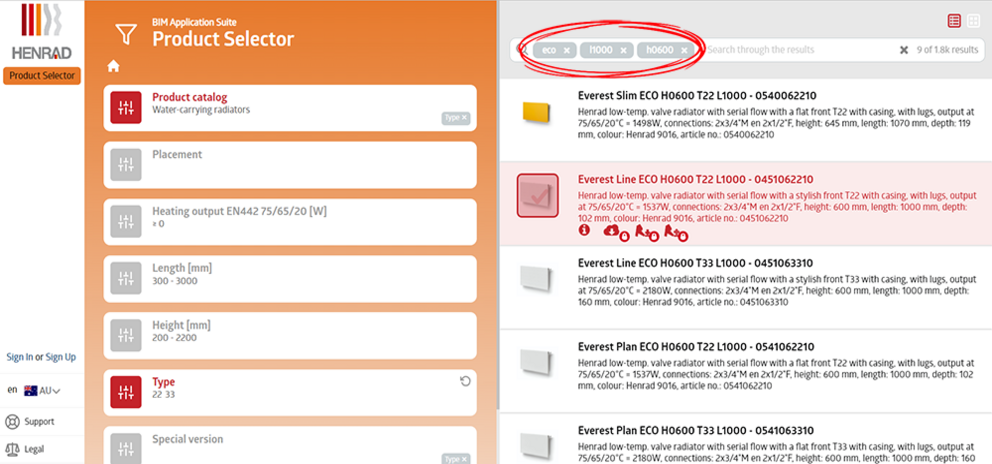Select Everest Plan ECO T33 thumbnail

536,446
